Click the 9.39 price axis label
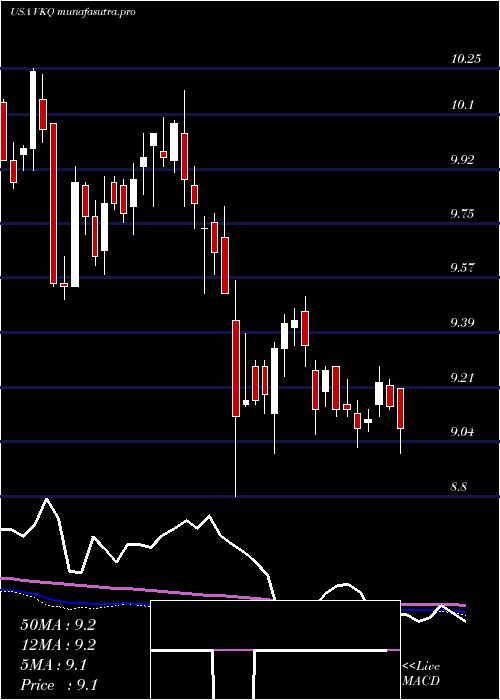 coord(464,322)
